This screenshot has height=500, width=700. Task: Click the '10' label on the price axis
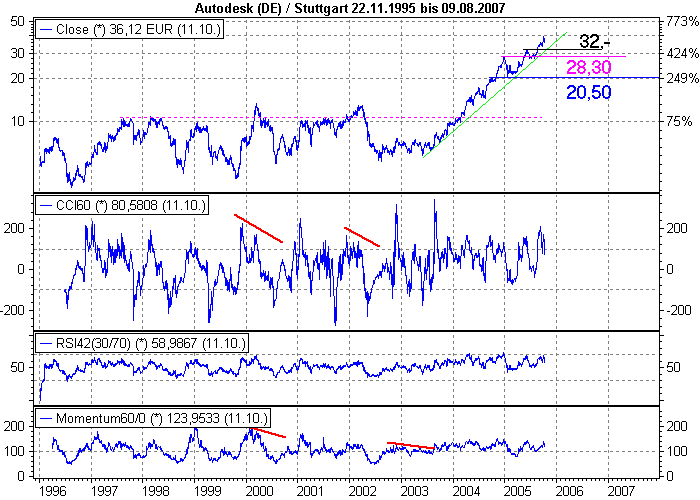pos(18,121)
